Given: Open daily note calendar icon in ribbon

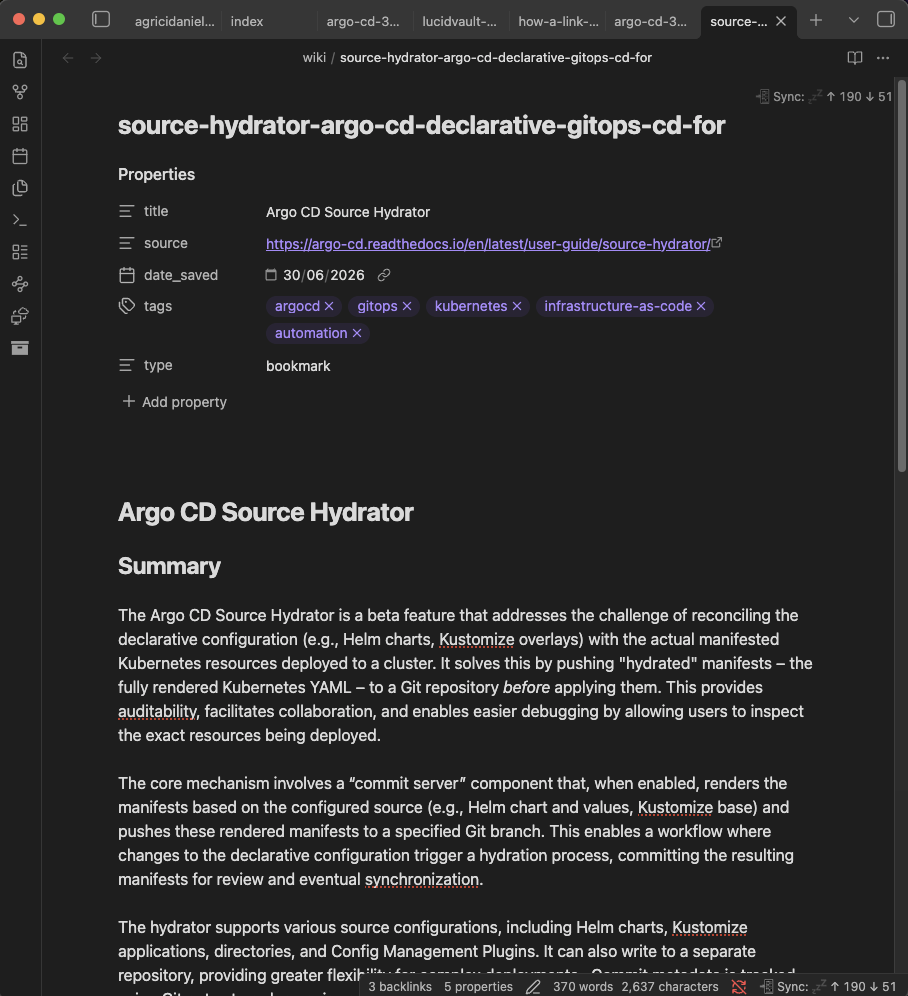Looking at the screenshot, I should tap(20, 156).
